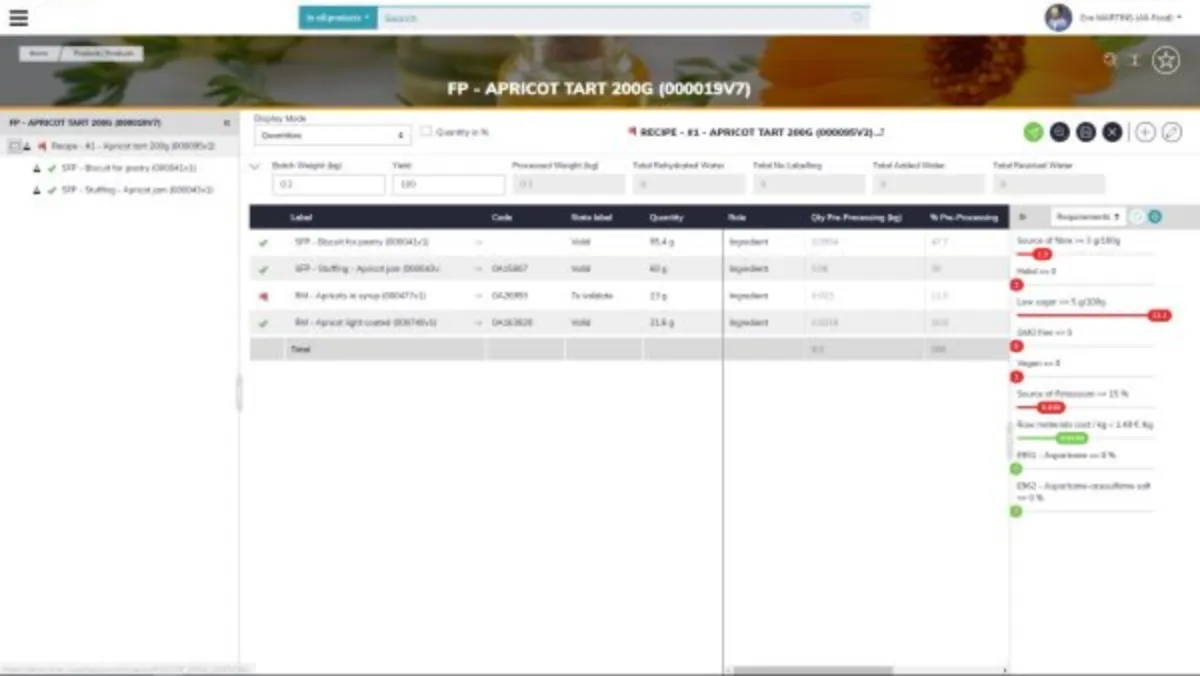Click the Batch Weight input field

pyautogui.click(x=328, y=185)
